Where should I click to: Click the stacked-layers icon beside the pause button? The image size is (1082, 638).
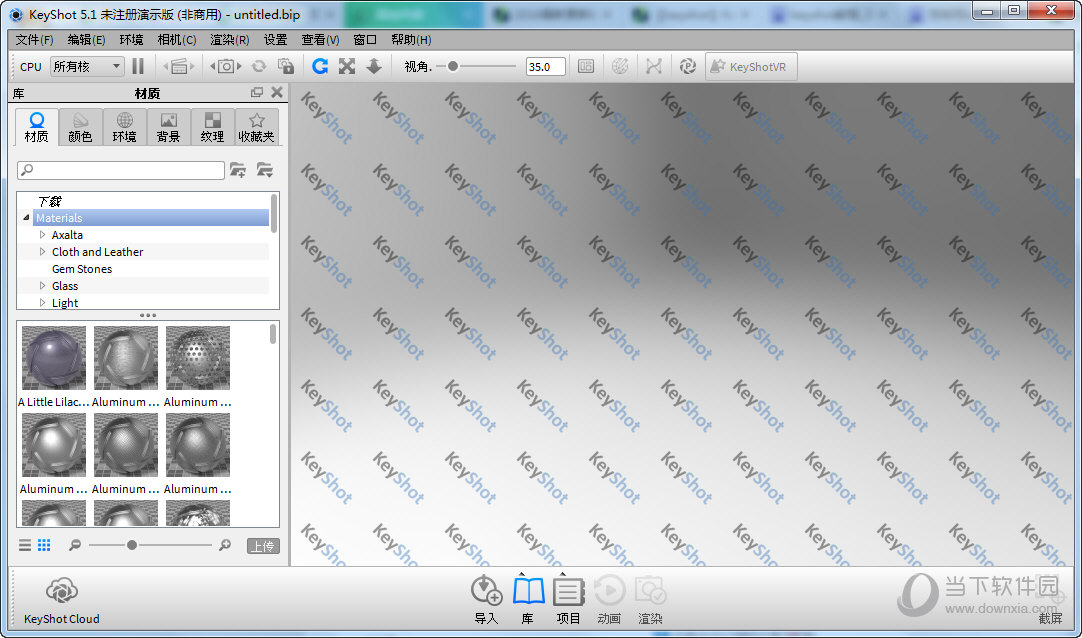click(x=179, y=66)
